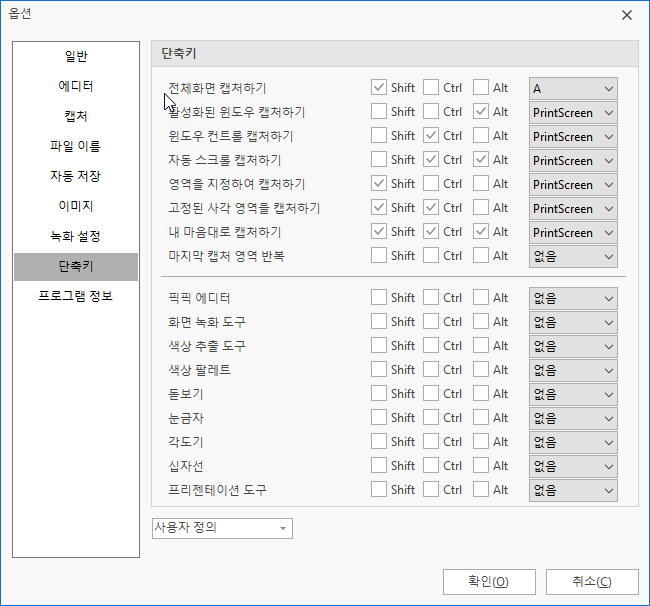The image size is (650, 606).
Task: Expand key dropdown for 자동 스크롤 캡처하기
Action: pyautogui.click(x=573, y=161)
